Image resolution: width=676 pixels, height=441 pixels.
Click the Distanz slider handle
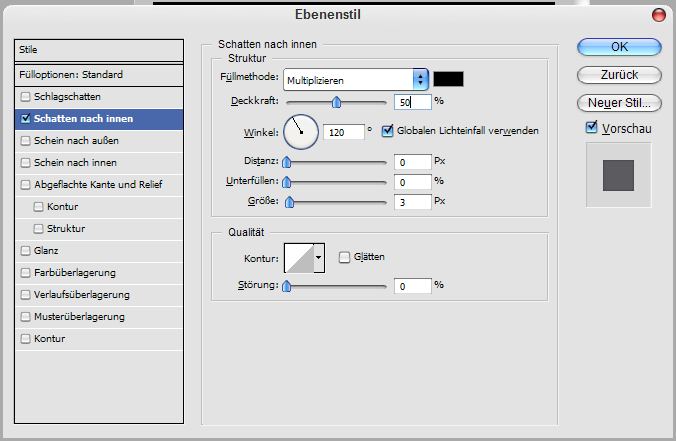click(x=287, y=162)
